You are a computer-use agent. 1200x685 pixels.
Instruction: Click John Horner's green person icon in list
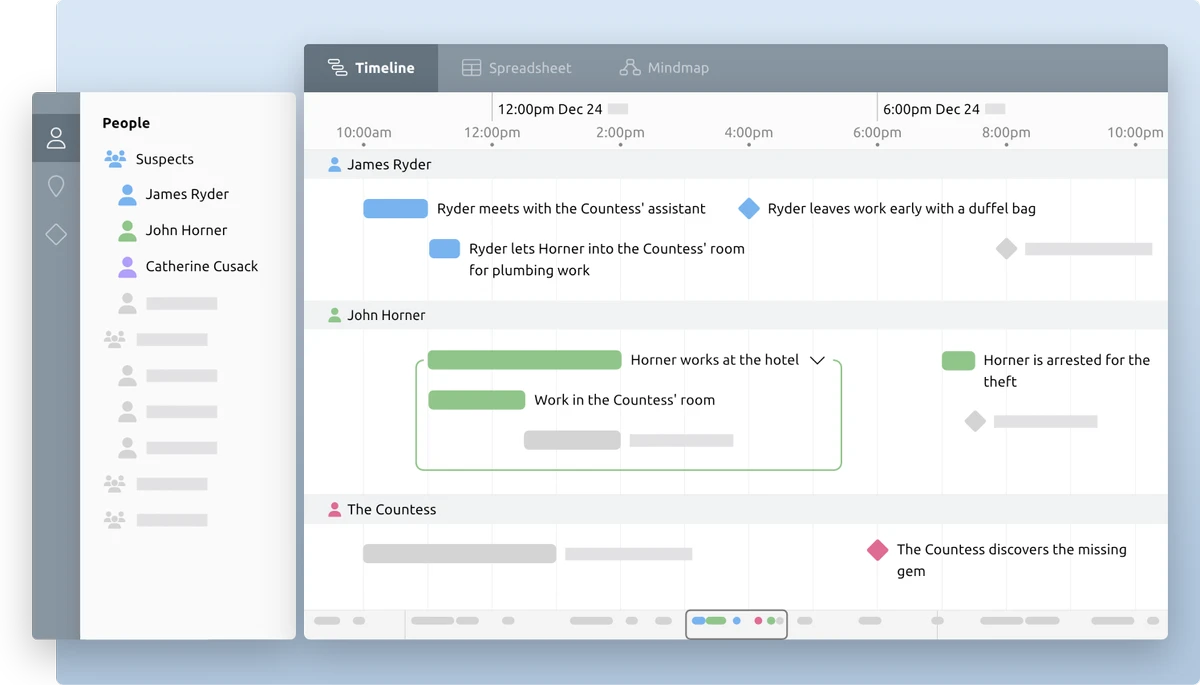point(127,230)
